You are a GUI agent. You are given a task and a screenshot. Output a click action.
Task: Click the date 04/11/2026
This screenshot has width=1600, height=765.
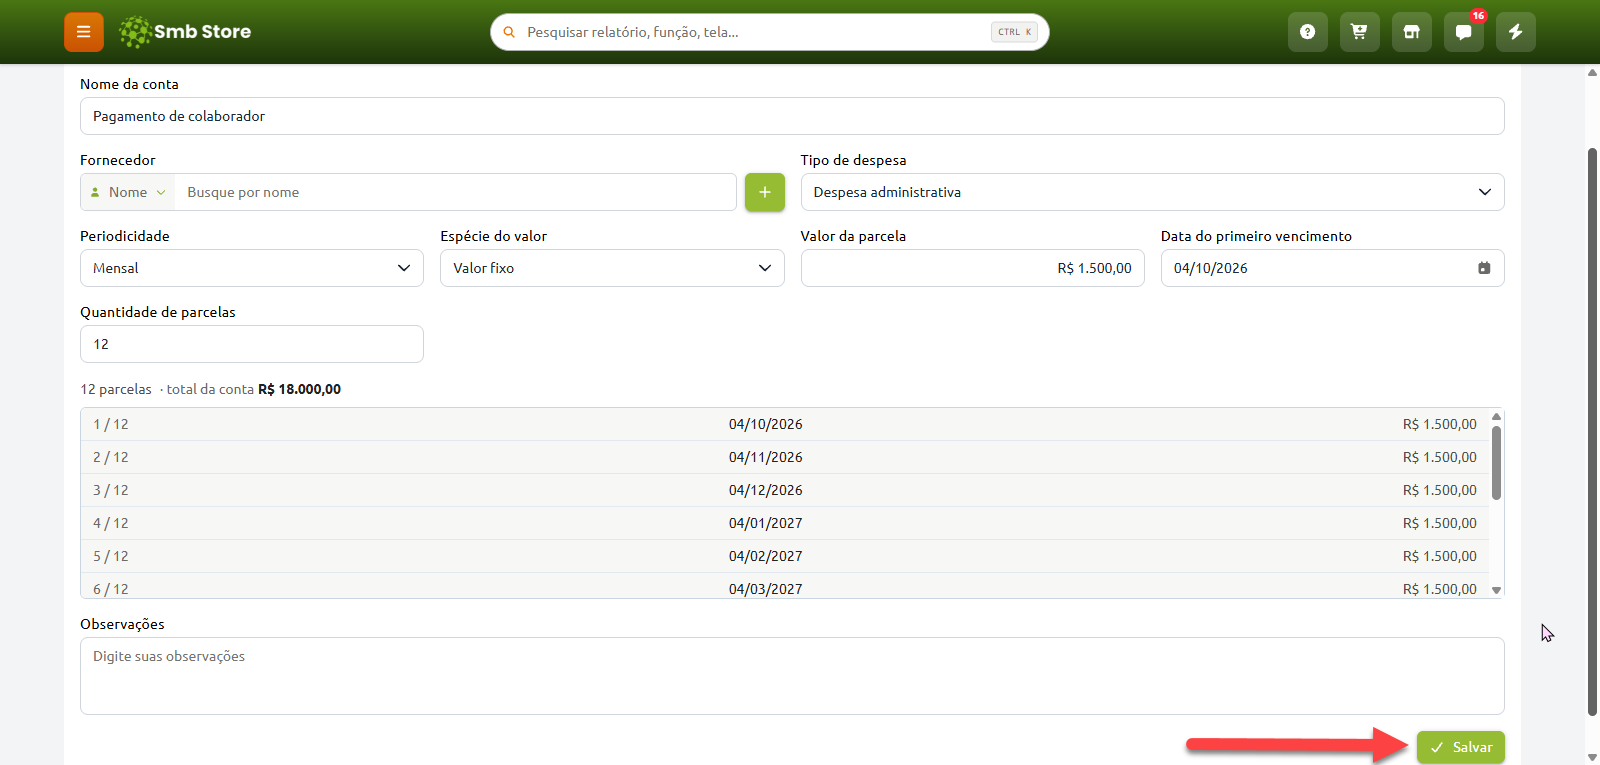click(765, 457)
